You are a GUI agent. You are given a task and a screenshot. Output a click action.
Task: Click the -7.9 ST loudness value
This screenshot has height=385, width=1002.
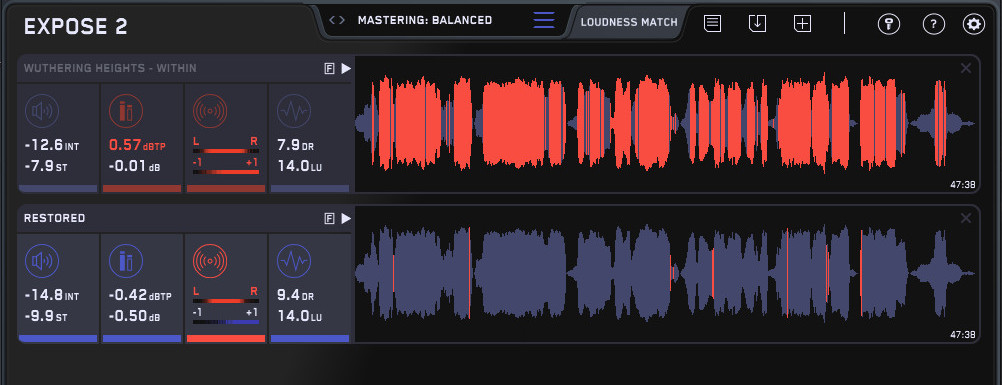click(46, 167)
